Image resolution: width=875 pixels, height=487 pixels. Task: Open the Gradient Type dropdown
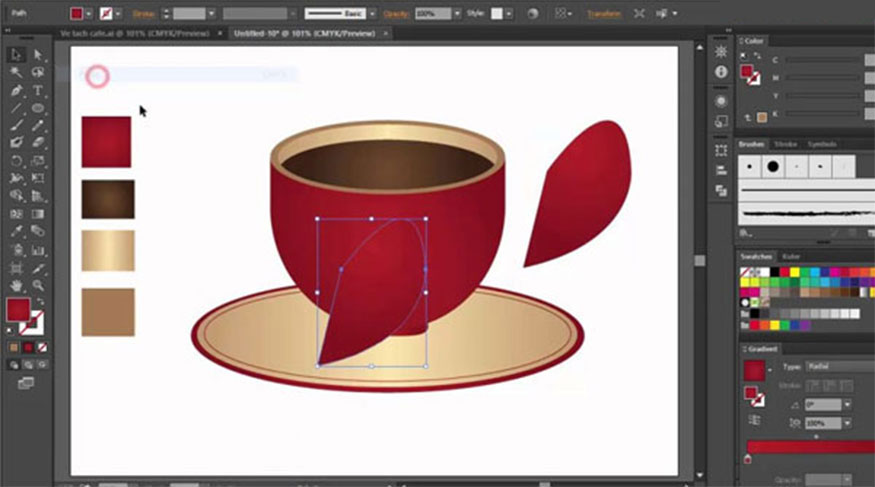click(x=835, y=368)
